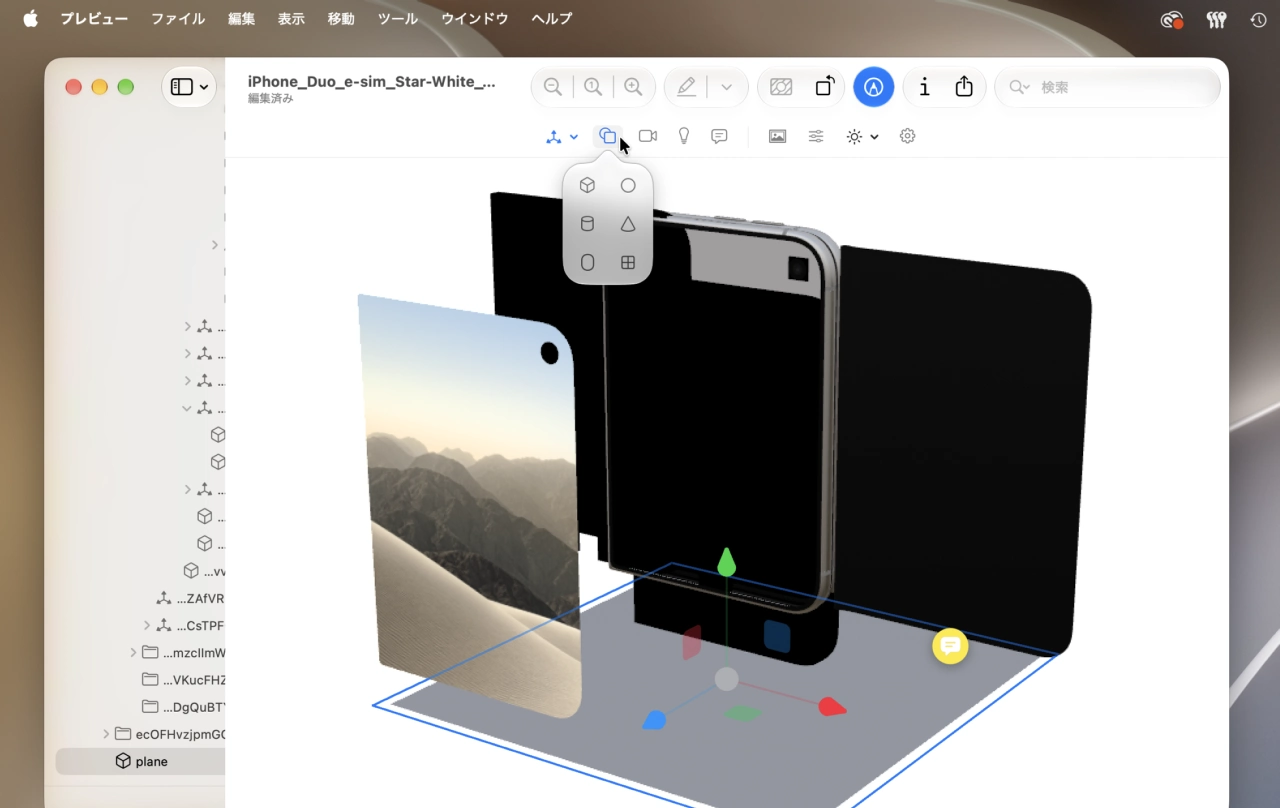Open the share button
Viewport: 1280px width, 808px height.
point(964,87)
